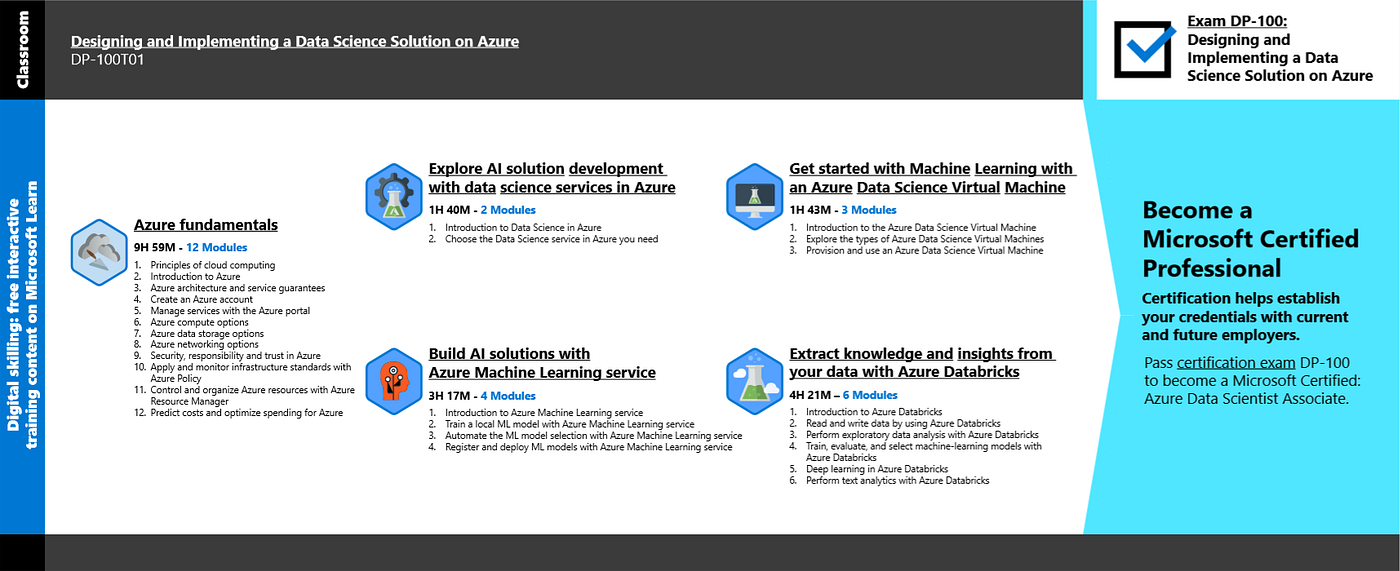Click the 6 Modules label

pyautogui.click(x=870, y=396)
